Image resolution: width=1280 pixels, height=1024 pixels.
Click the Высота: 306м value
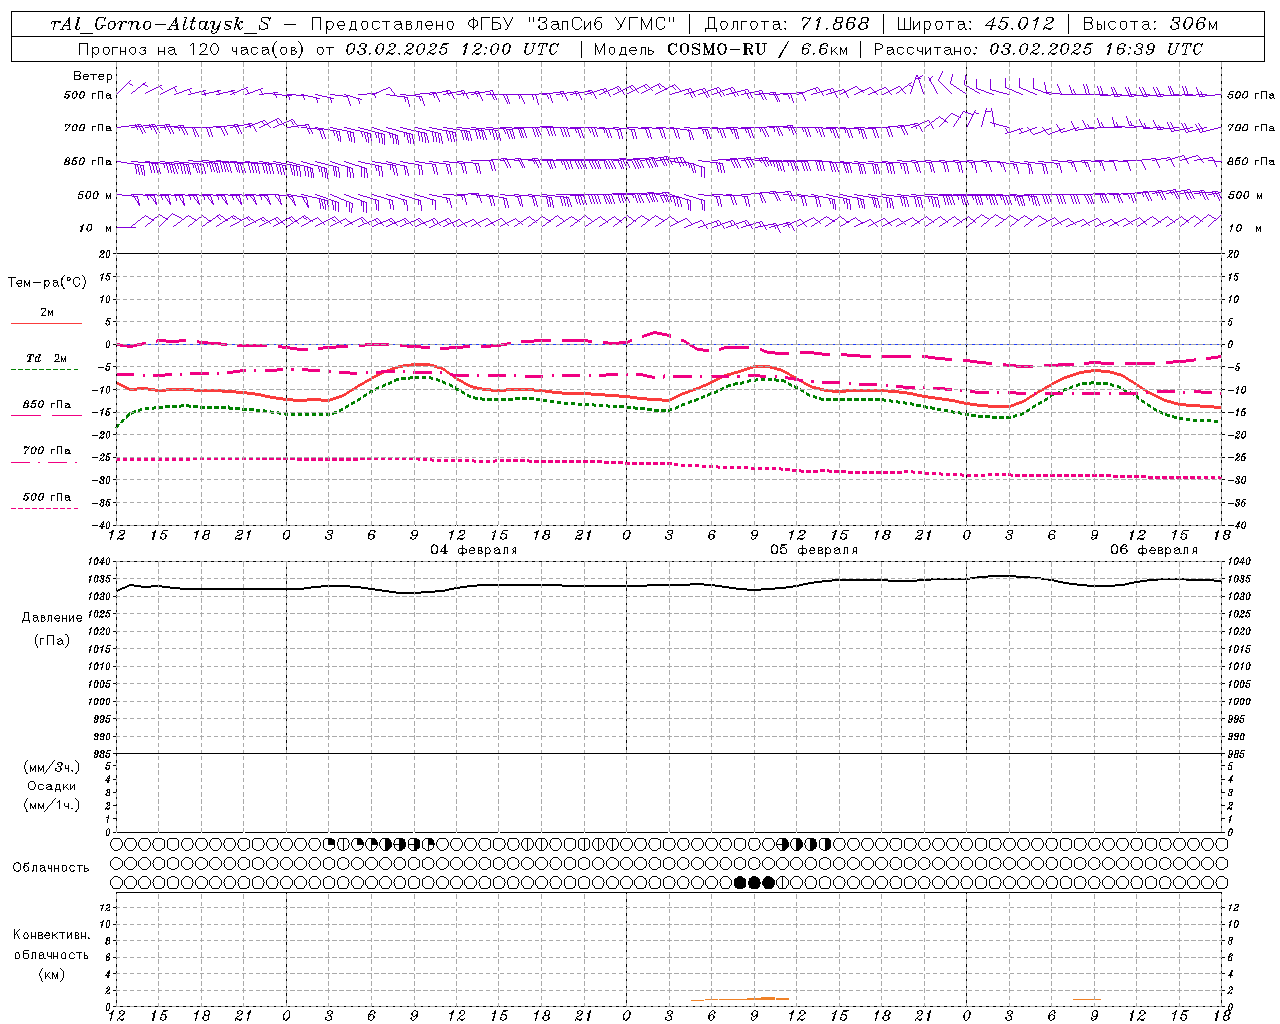[x=1150, y=24]
